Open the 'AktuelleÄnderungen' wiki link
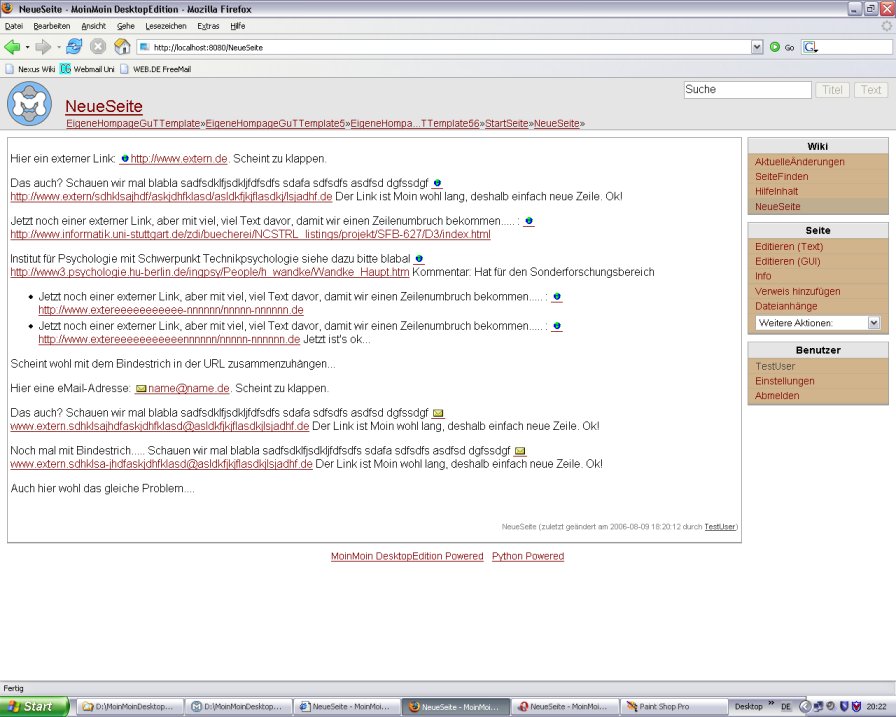The height and width of the screenshot is (717, 896). click(x=799, y=162)
